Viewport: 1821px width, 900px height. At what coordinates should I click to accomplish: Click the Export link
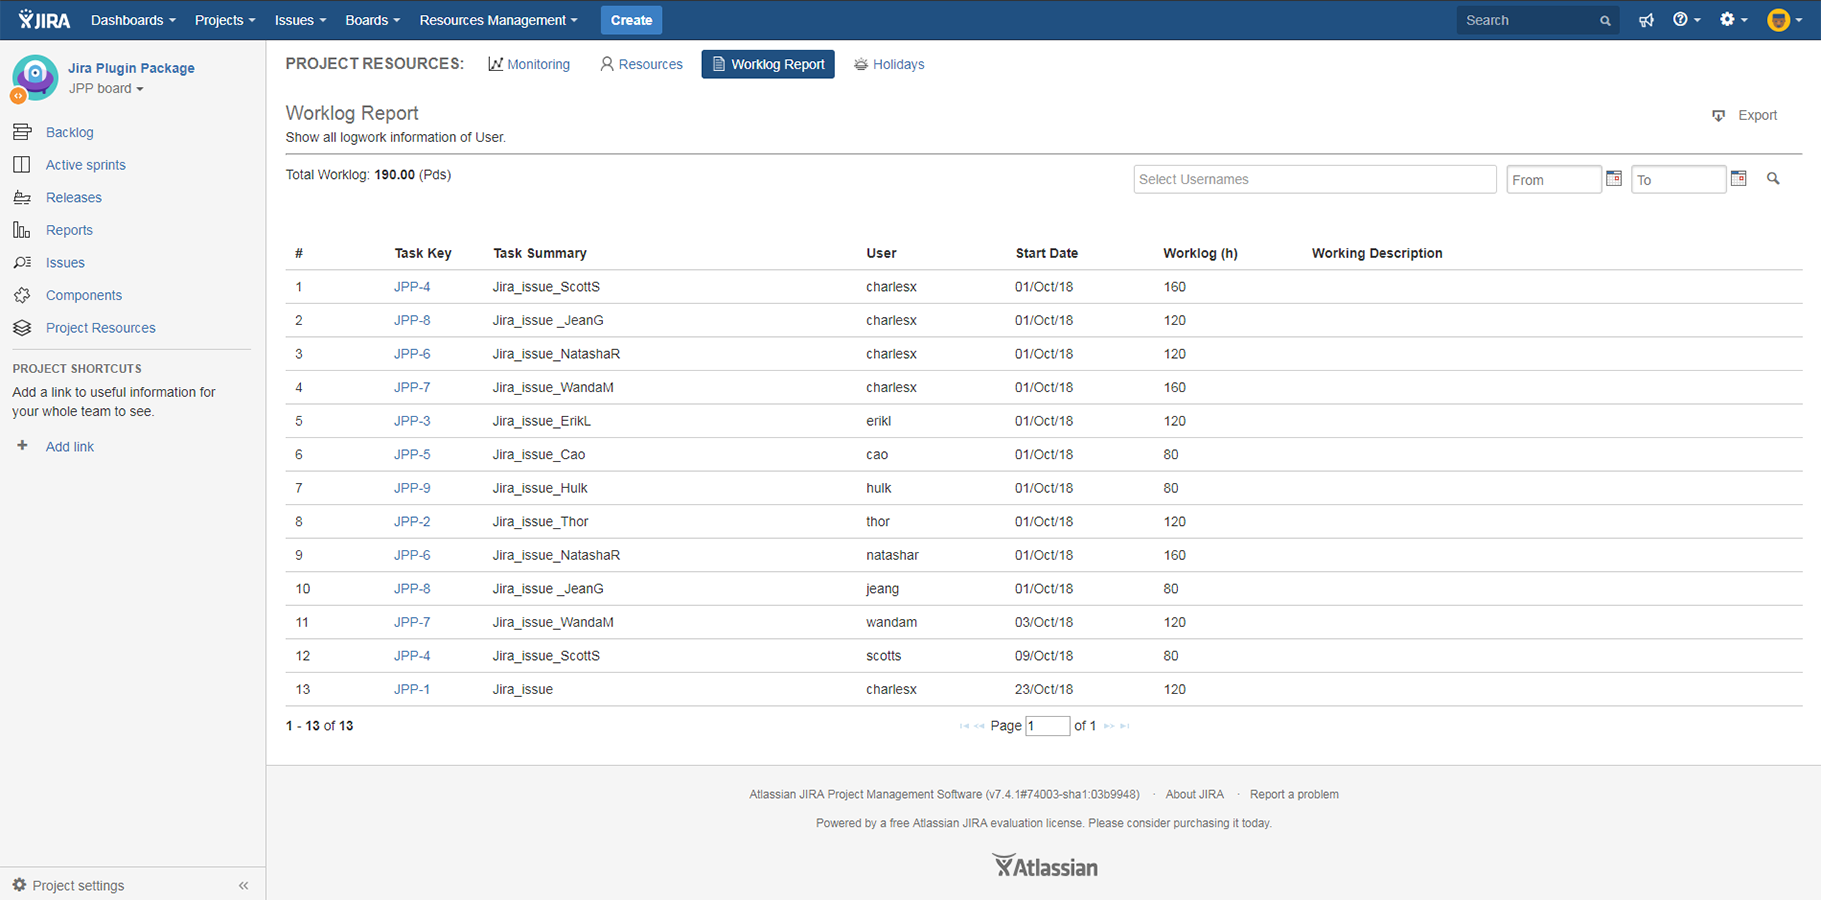point(1757,116)
